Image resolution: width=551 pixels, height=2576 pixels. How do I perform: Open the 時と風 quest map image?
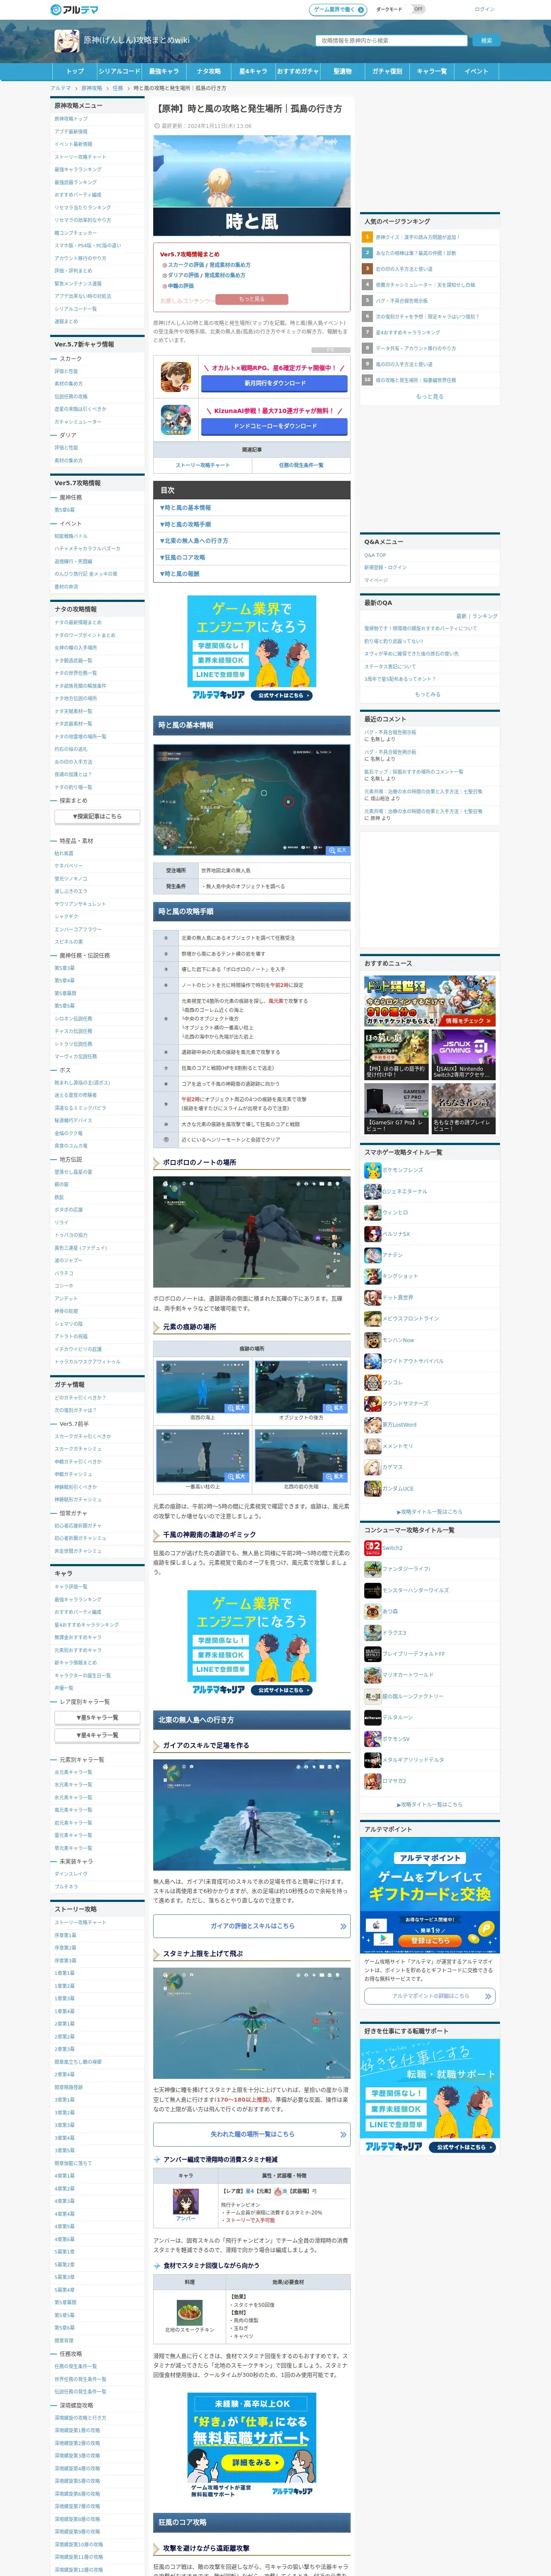[x=252, y=799]
